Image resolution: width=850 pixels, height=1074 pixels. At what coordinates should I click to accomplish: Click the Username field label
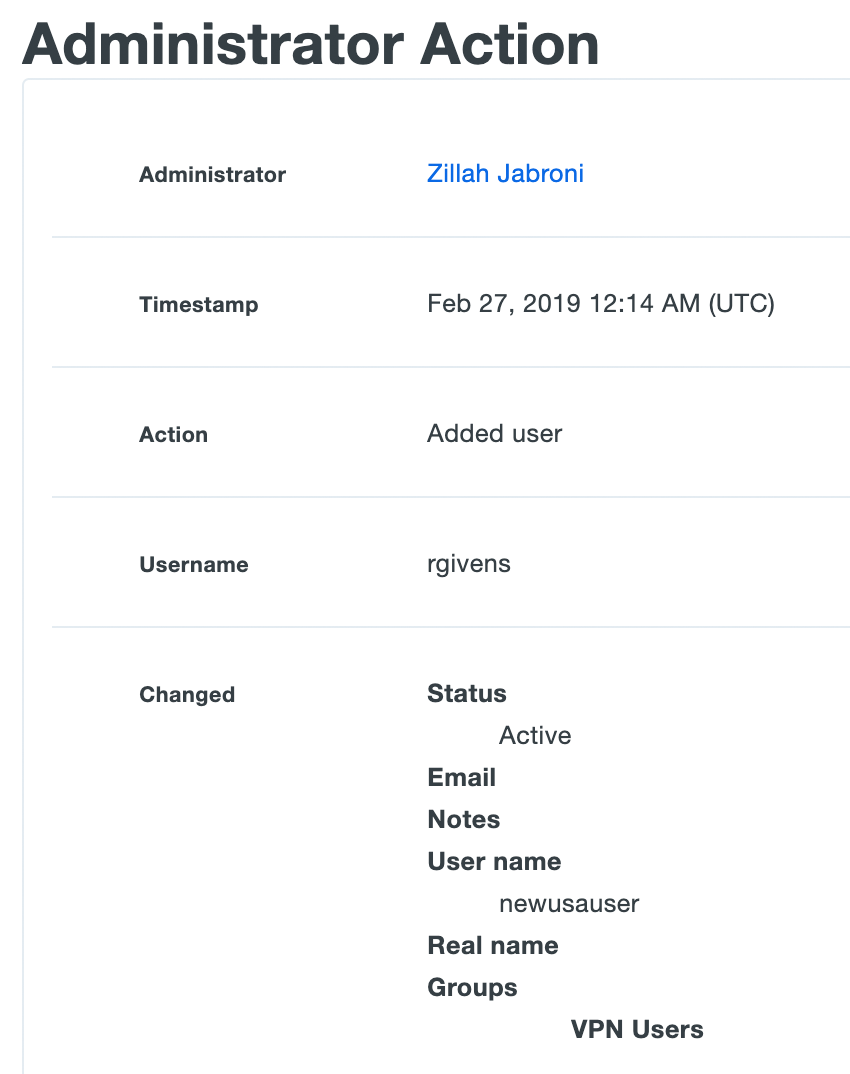point(193,565)
